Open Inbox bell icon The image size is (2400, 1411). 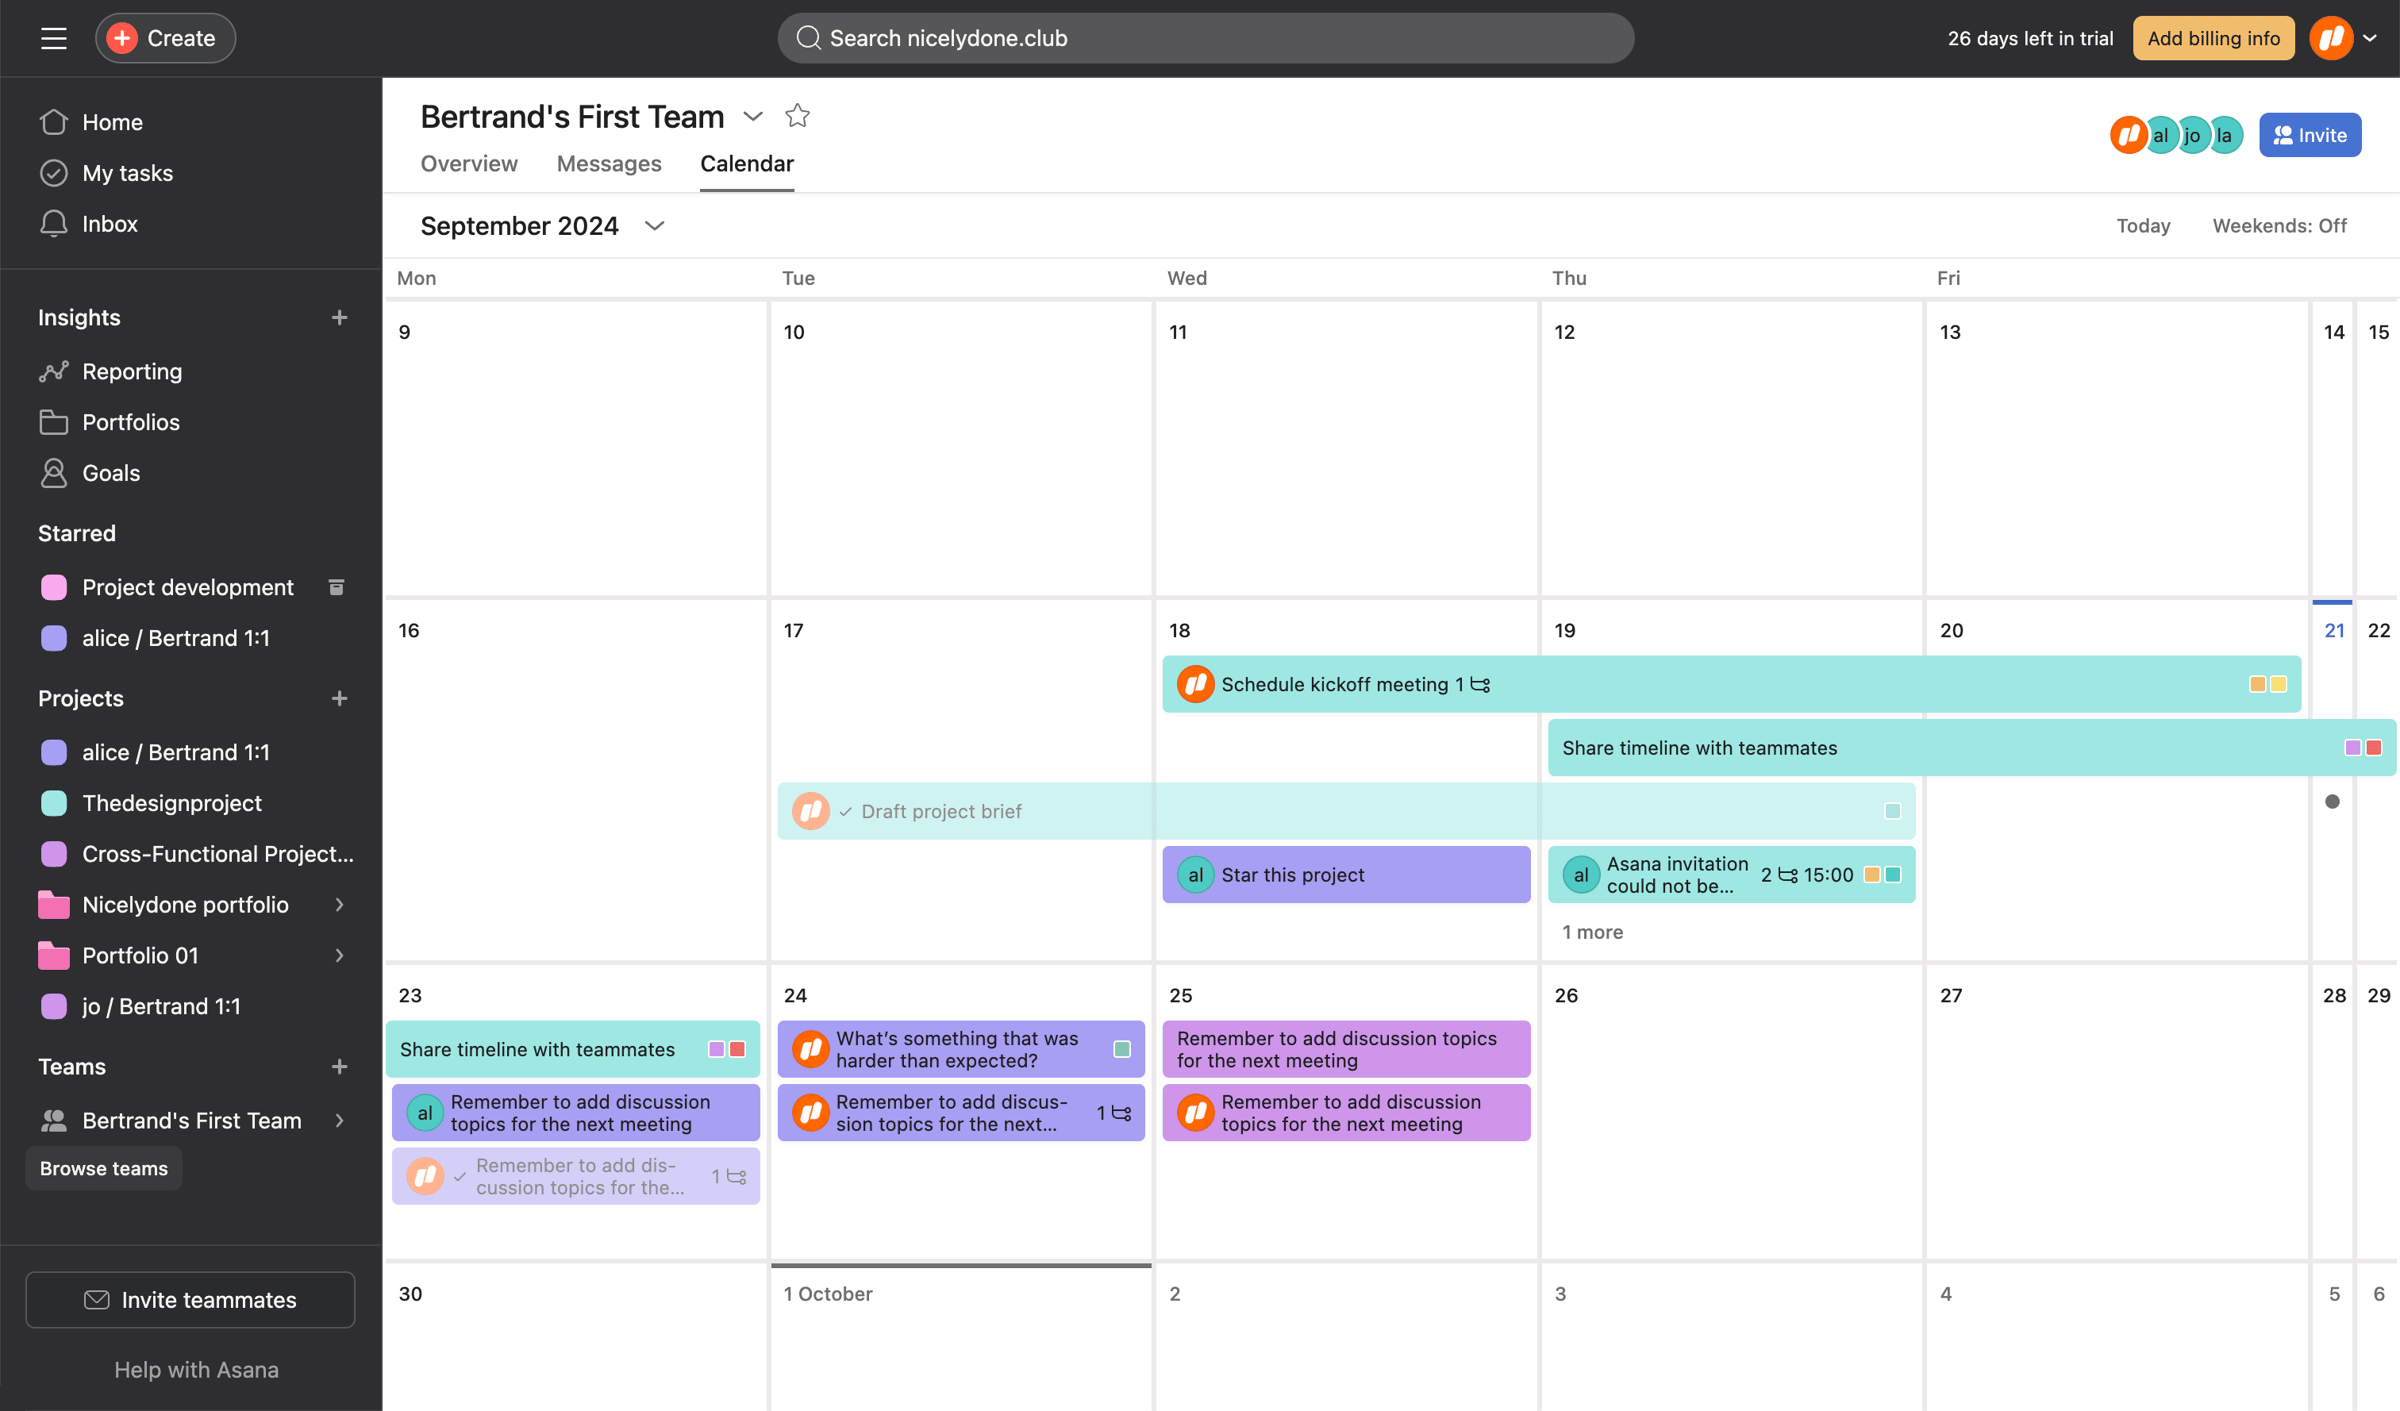click(54, 223)
